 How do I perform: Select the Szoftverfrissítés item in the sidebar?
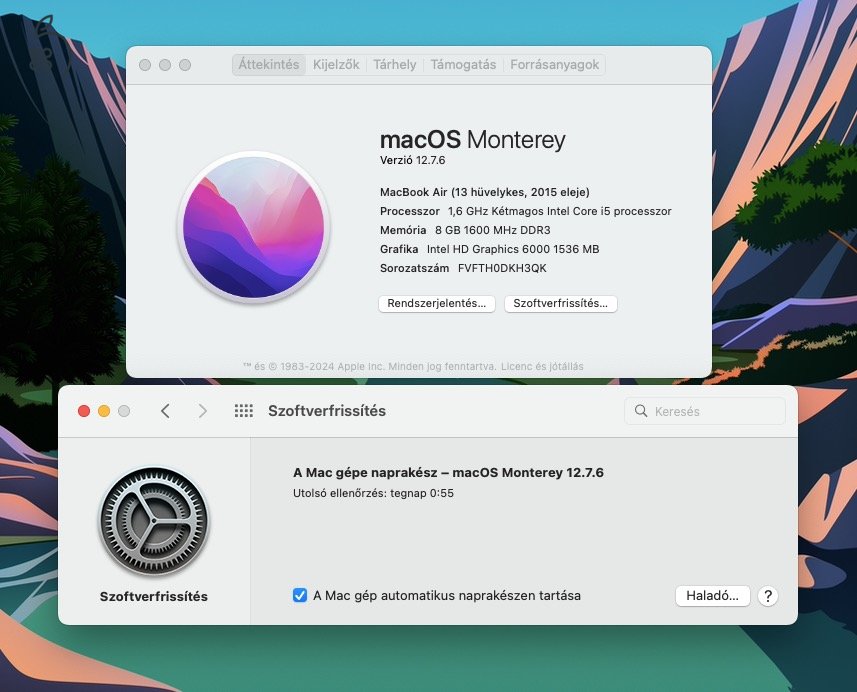click(x=154, y=596)
